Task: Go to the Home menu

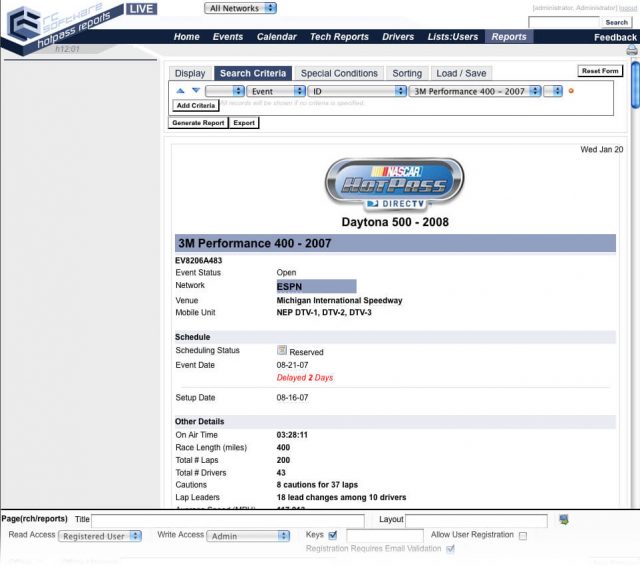Action: tap(187, 37)
